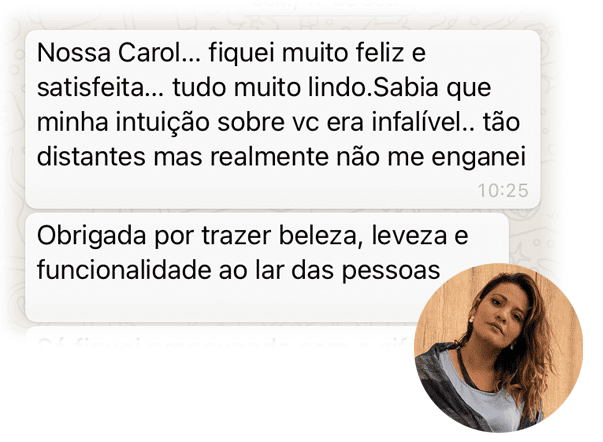Click the word 'Obrigada' in the second bubble
This screenshot has width=603, height=442.
click(x=91, y=237)
